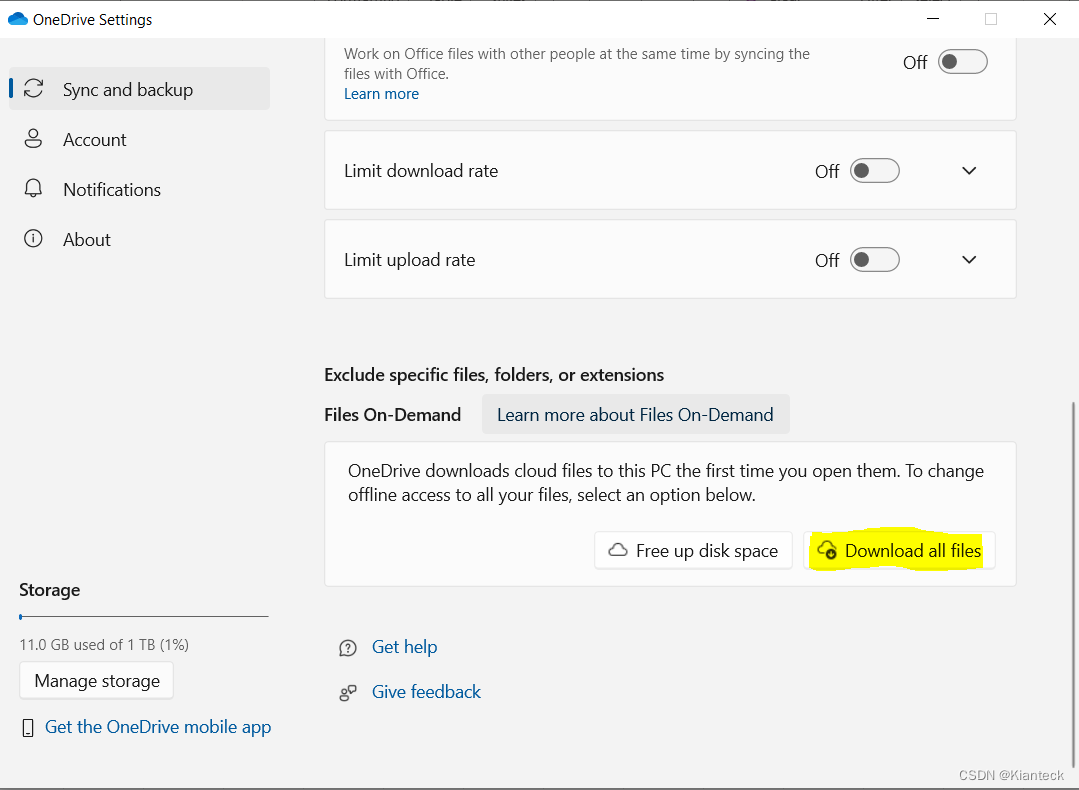The image size is (1079, 790).
Task: Click the bell icon beside Notifications
Action: tap(33, 189)
